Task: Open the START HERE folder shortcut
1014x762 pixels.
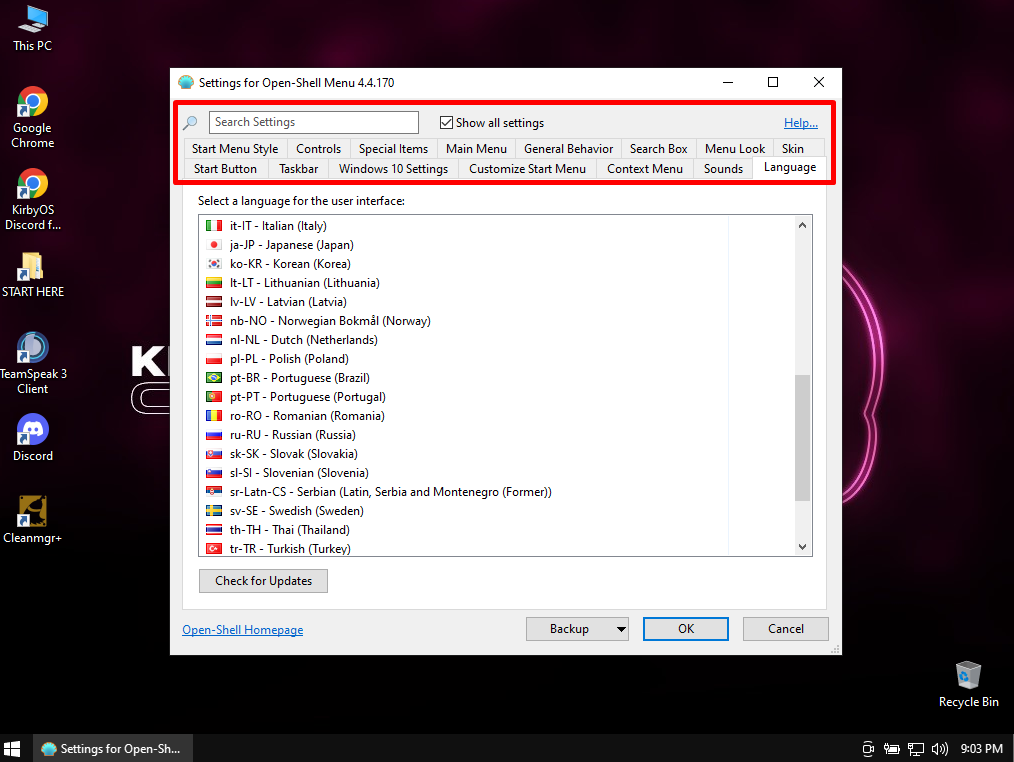Action: pos(32,275)
